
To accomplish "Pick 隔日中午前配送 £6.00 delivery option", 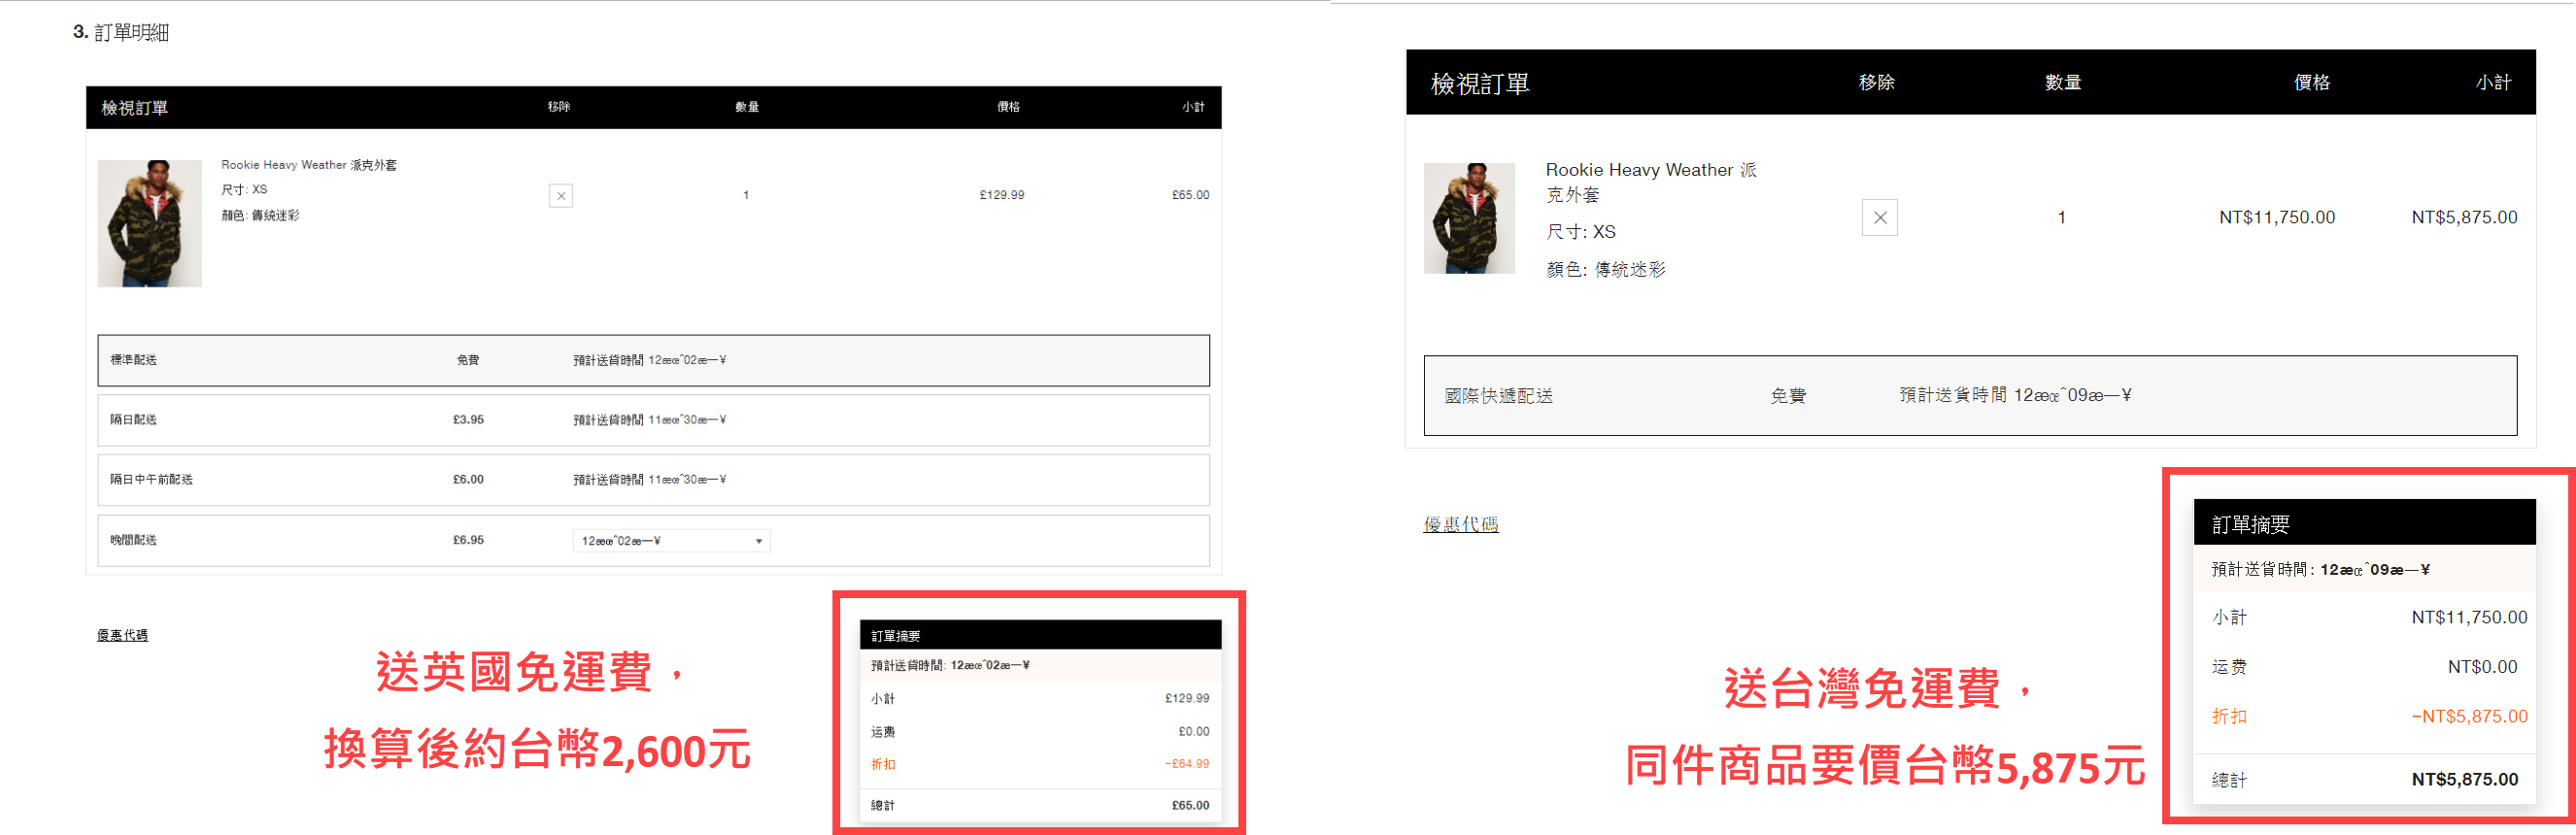I will tap(653, 480).
